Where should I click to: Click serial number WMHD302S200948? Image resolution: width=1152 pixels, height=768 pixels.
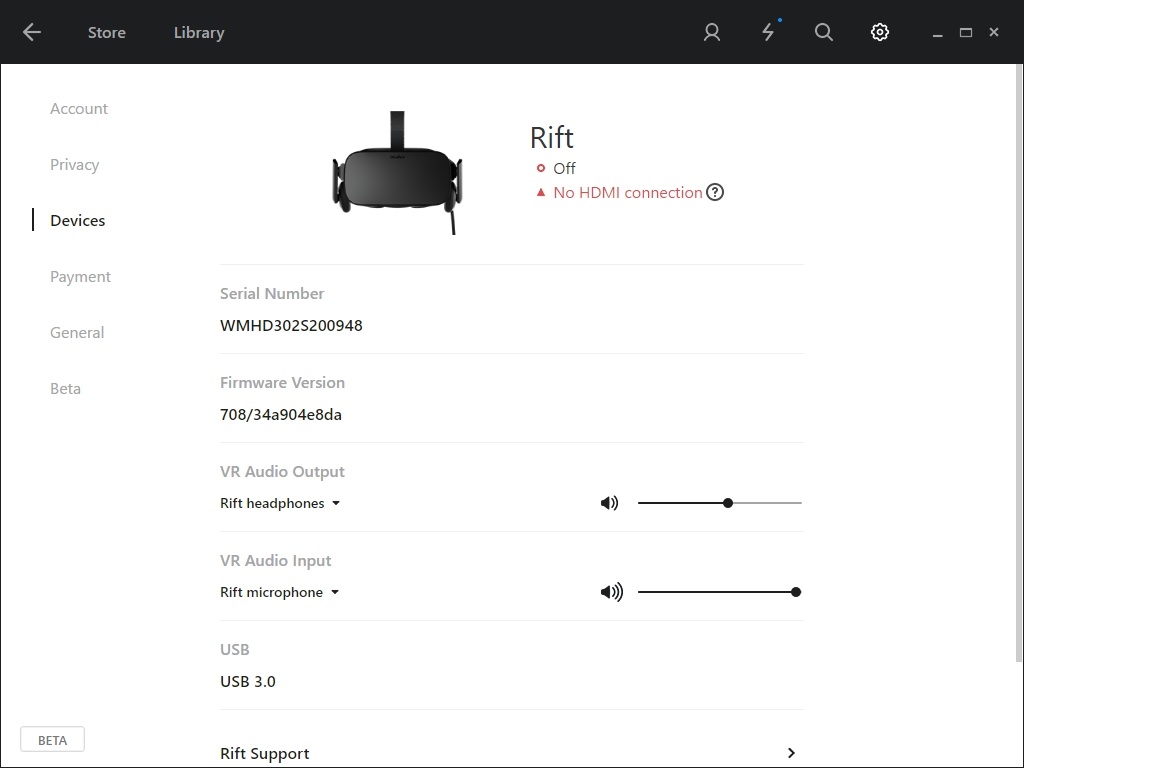(x=291, y=326)
